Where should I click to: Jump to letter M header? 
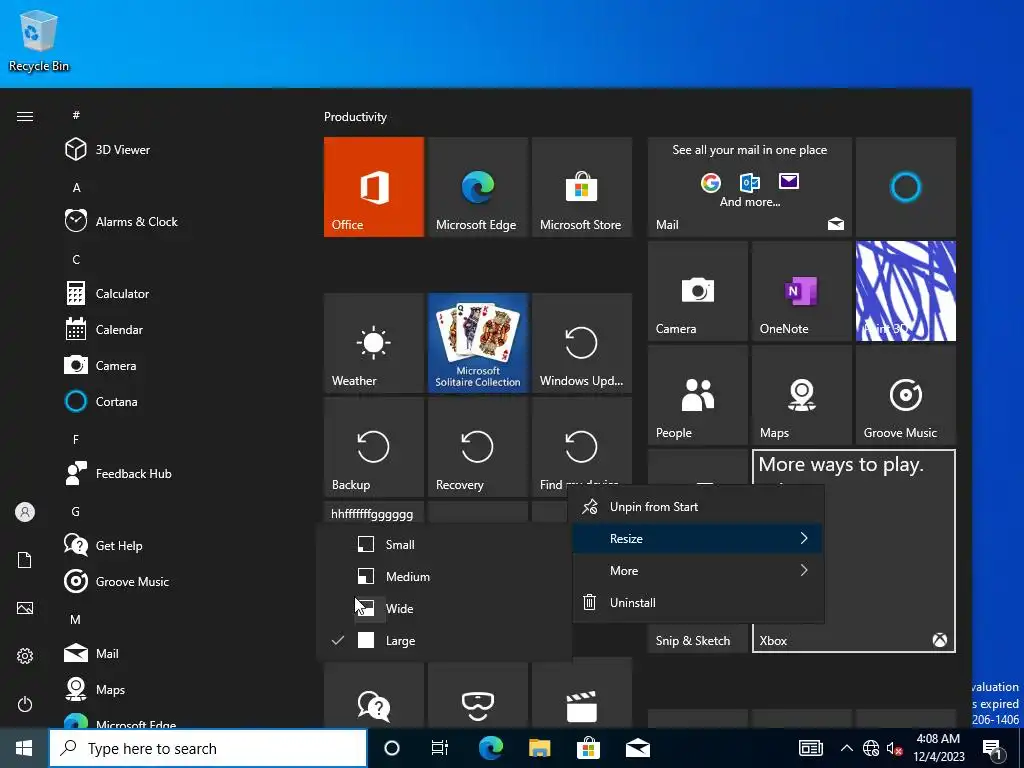click(76, 619)
